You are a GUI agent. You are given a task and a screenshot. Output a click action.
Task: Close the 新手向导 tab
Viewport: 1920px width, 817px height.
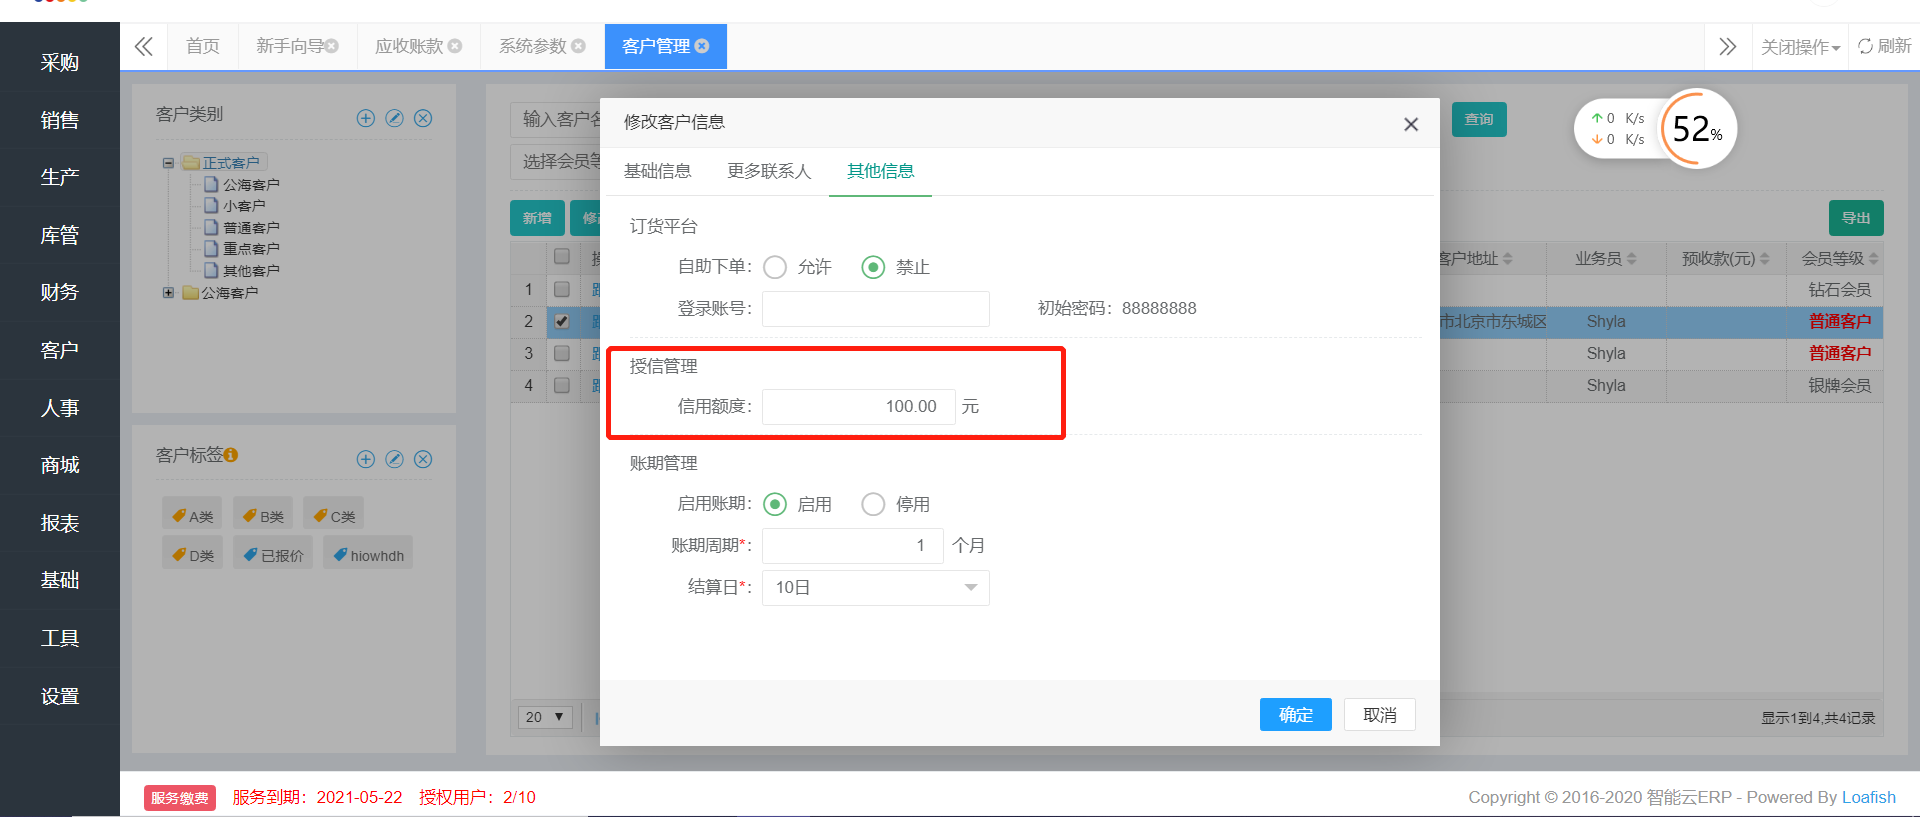[x=332, y=46]
